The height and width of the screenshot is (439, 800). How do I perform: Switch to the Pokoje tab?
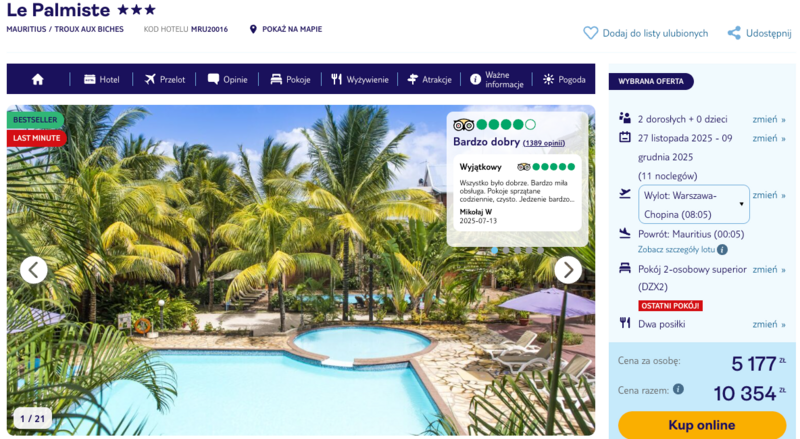click(x=290, y=80)
